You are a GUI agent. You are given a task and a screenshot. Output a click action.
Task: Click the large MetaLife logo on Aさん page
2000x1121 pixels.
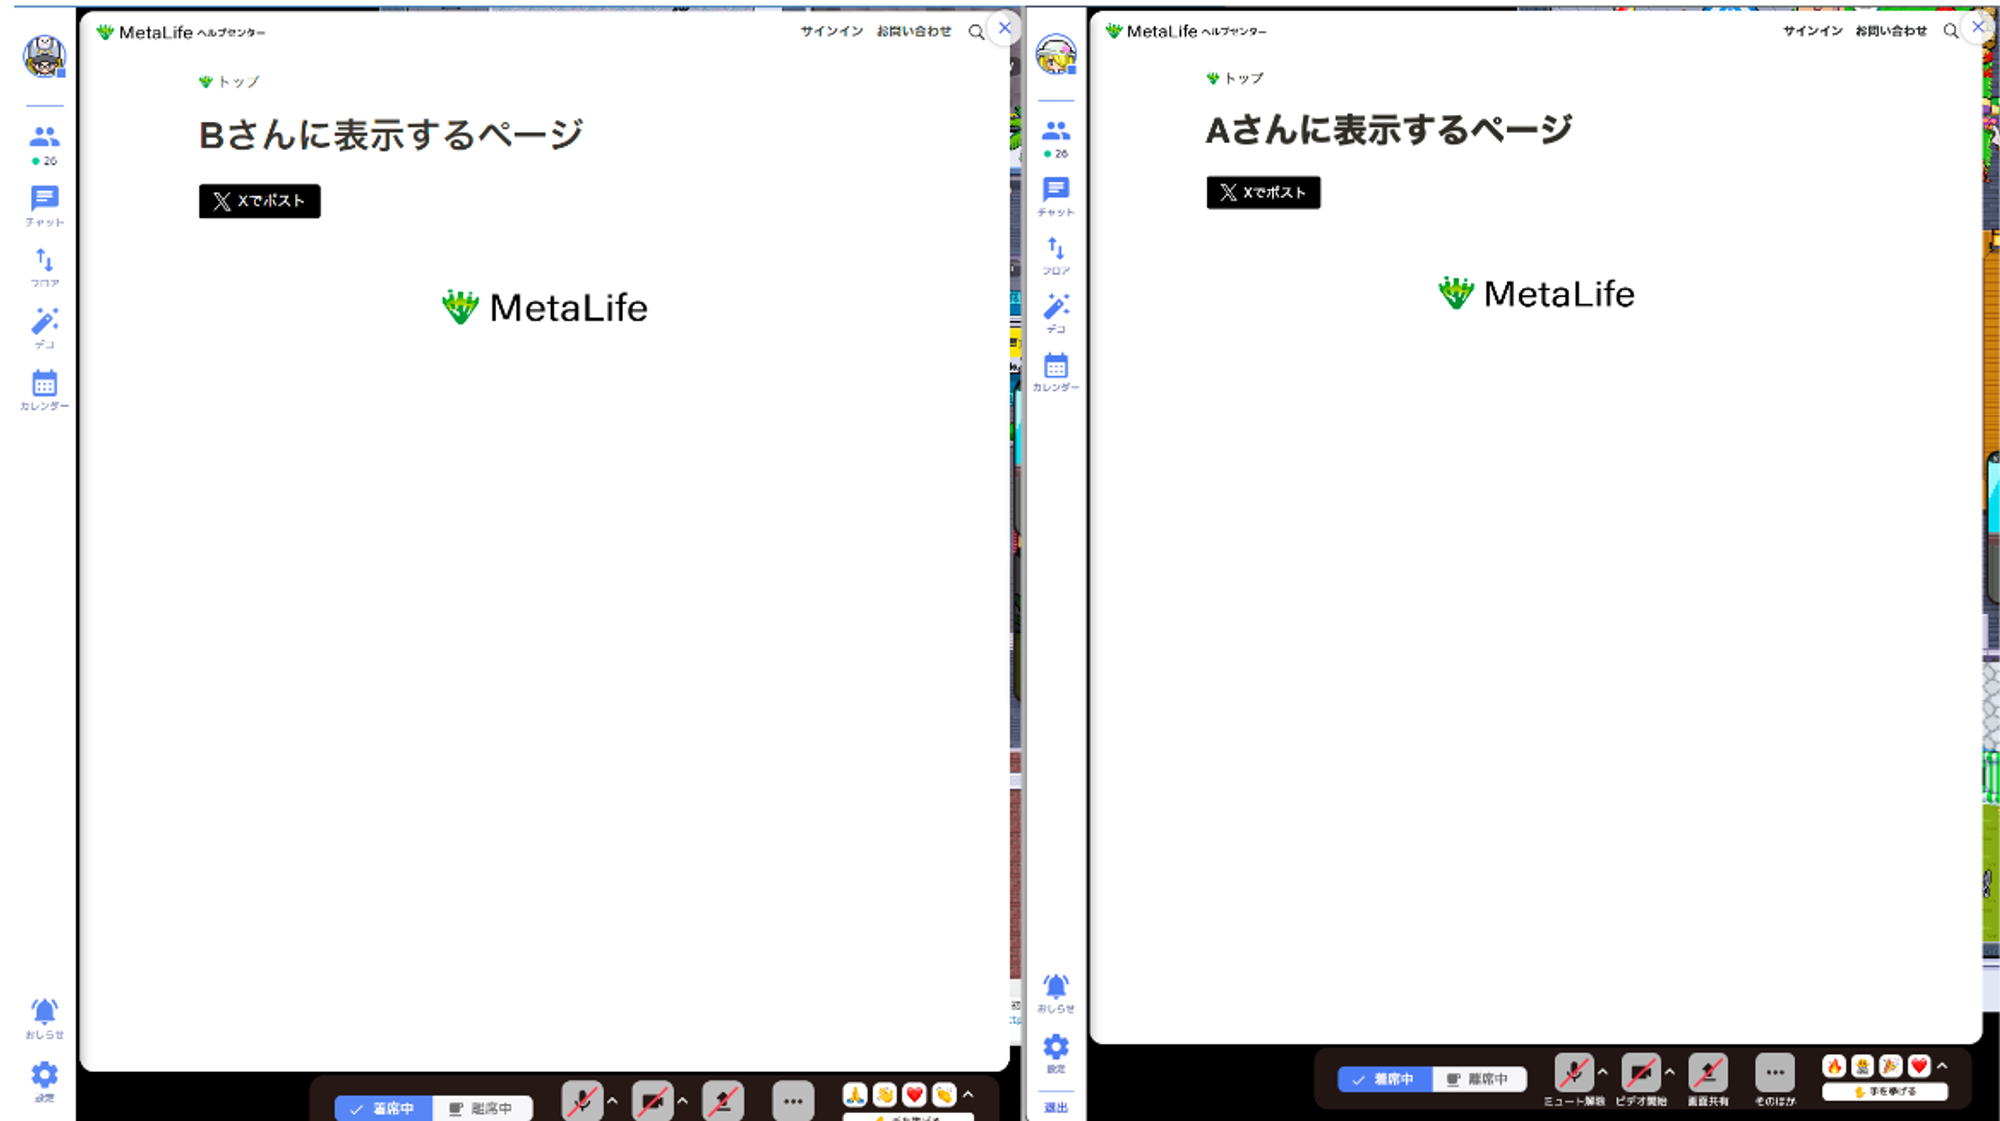1536,294
